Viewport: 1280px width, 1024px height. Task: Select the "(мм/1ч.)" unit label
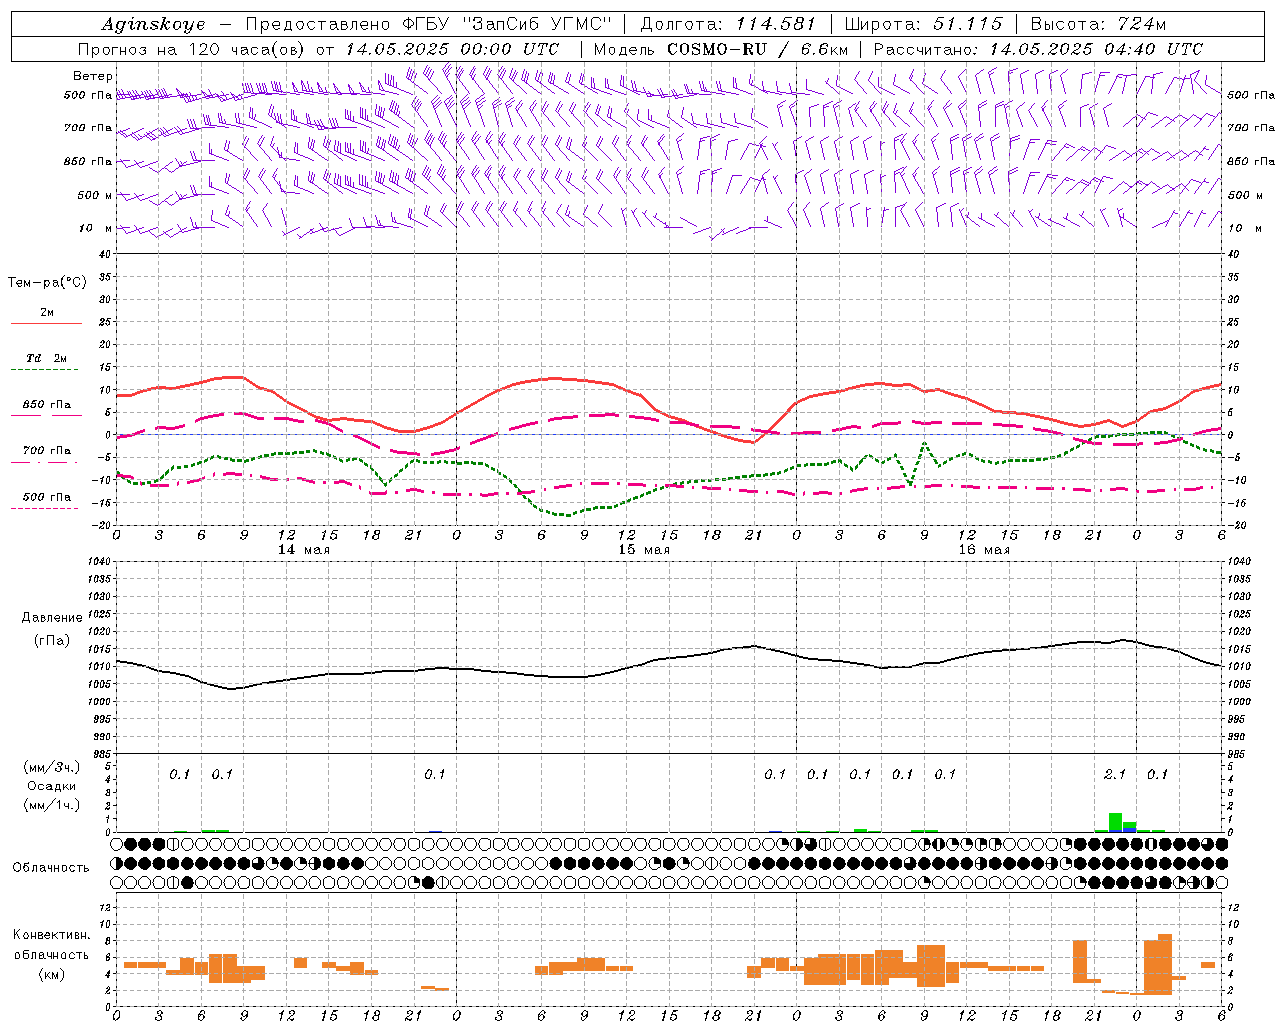52,805
